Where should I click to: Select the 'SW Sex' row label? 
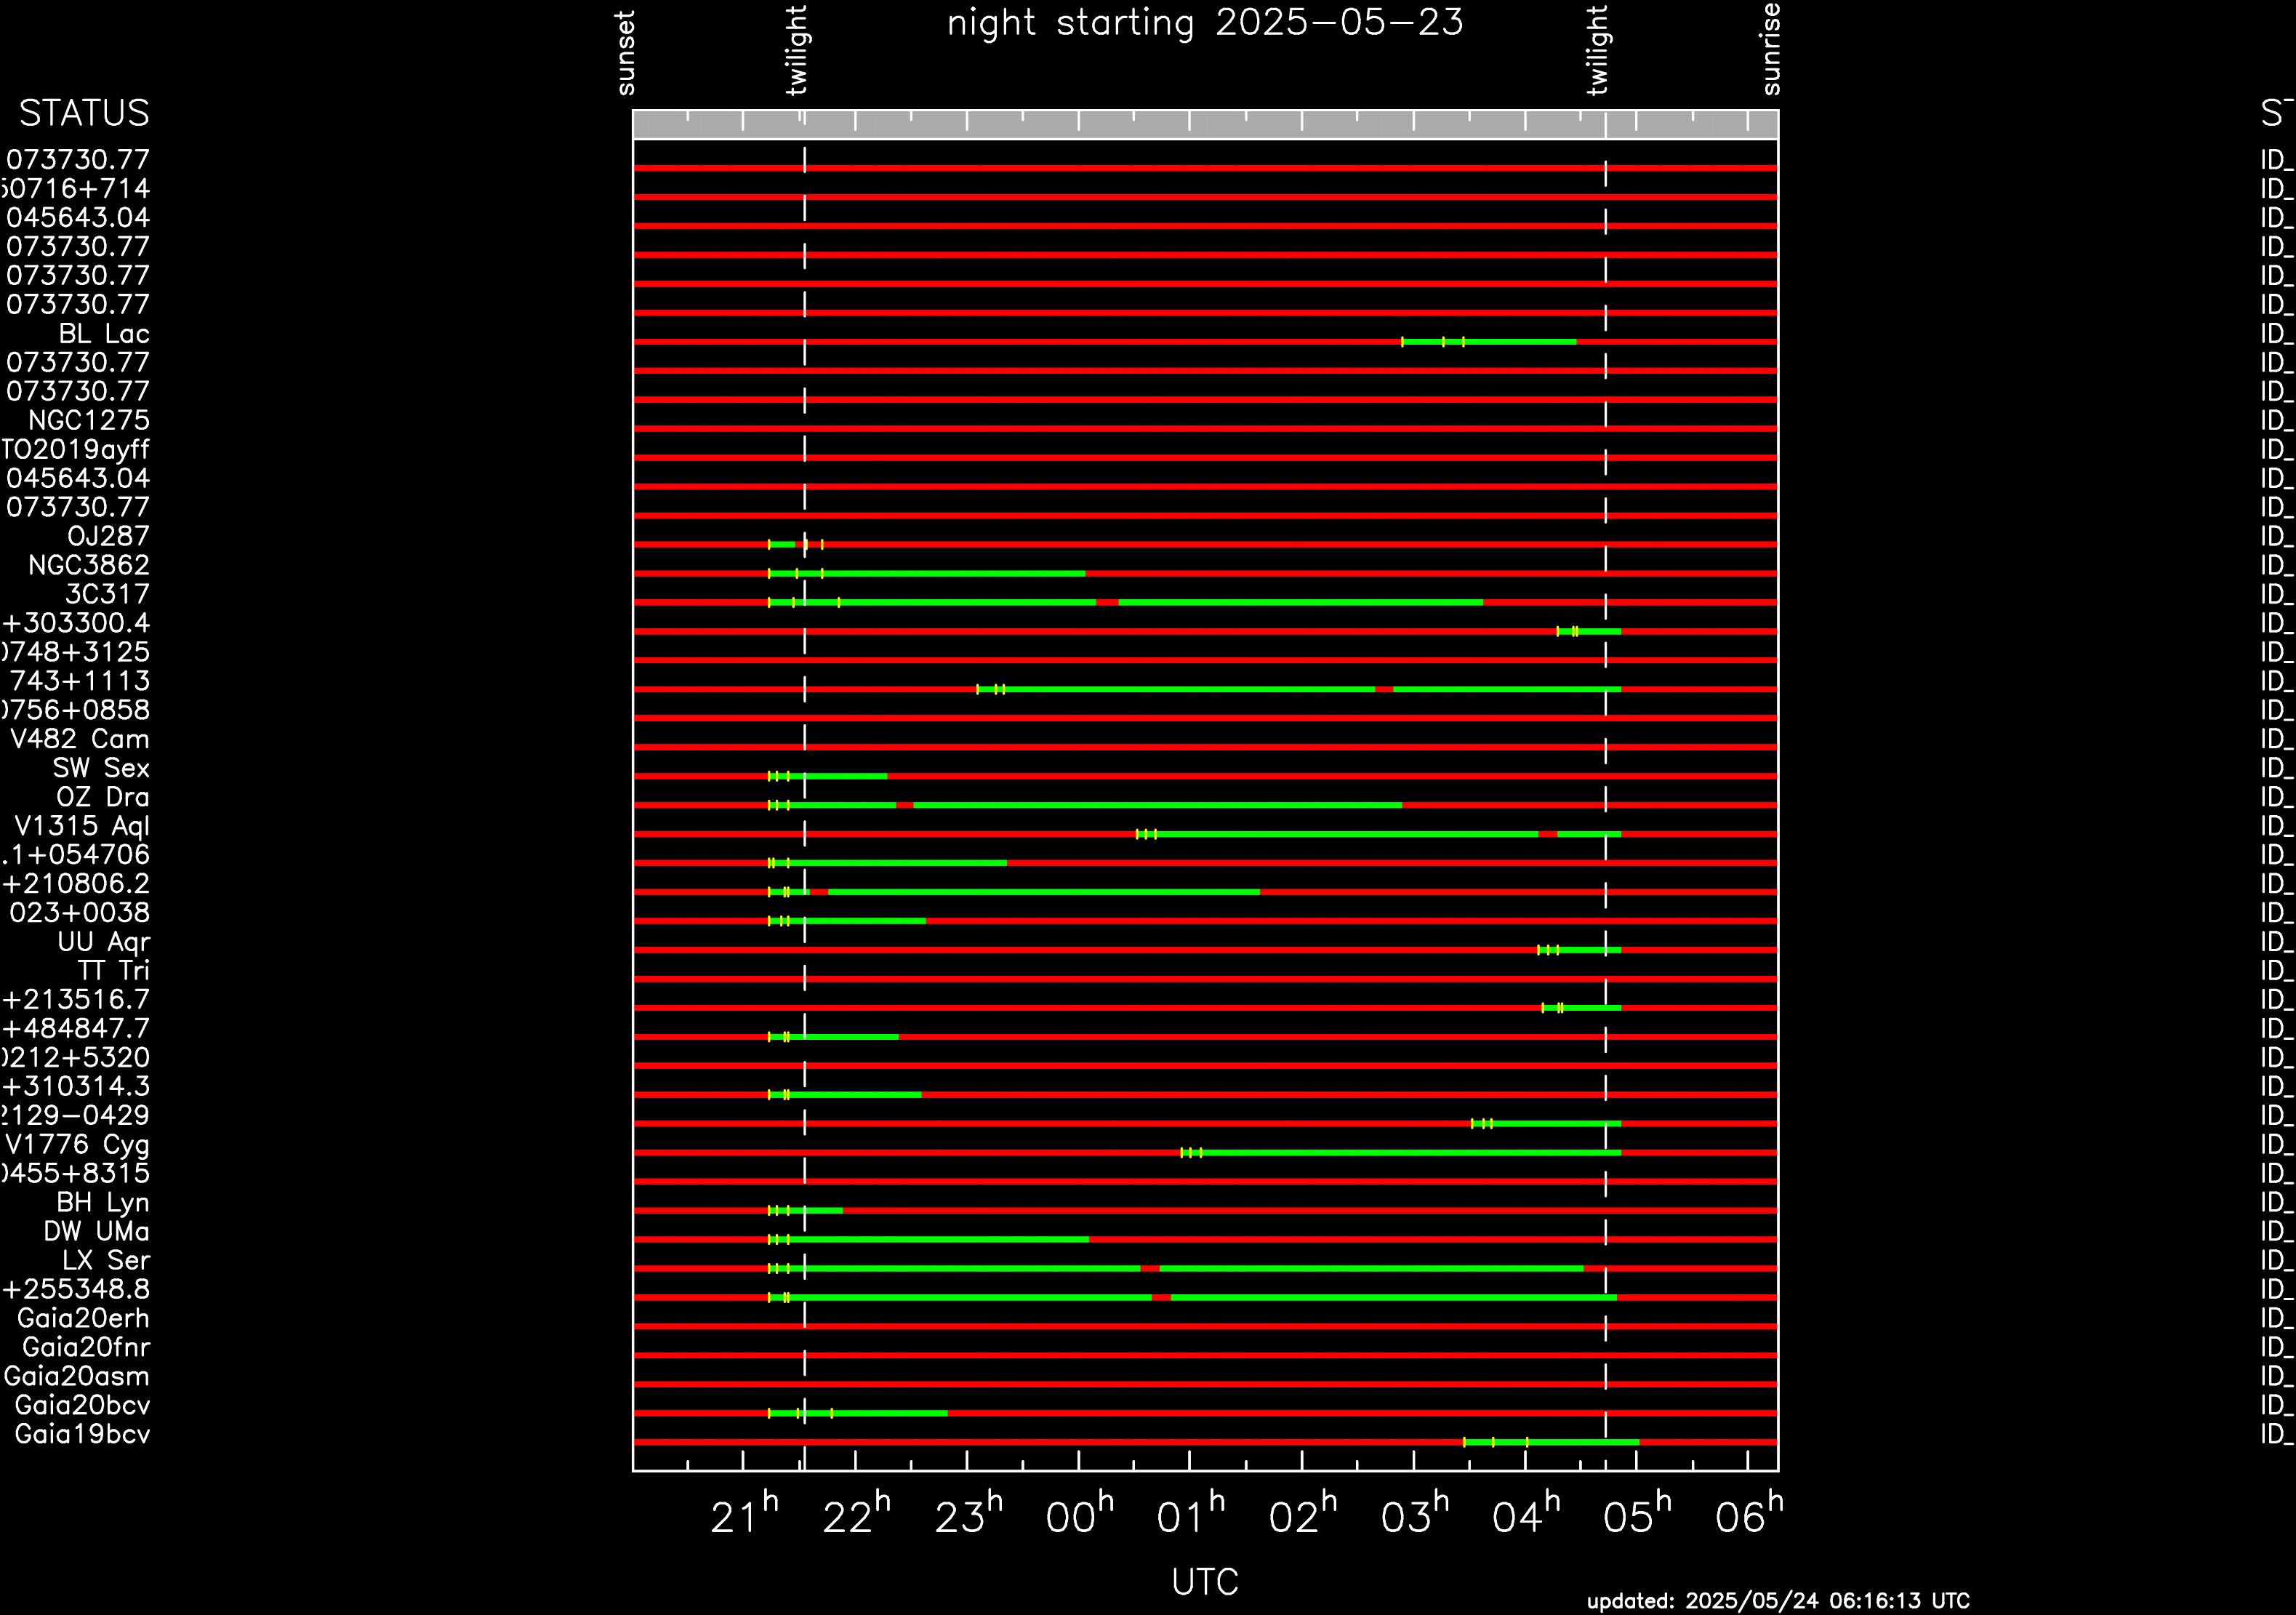101,769
